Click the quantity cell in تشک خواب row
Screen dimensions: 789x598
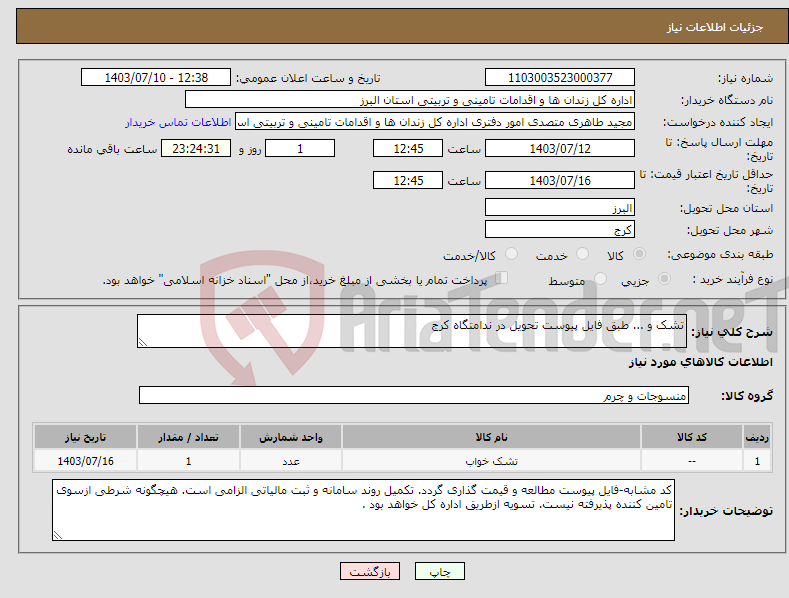click(x=188, y=461)
